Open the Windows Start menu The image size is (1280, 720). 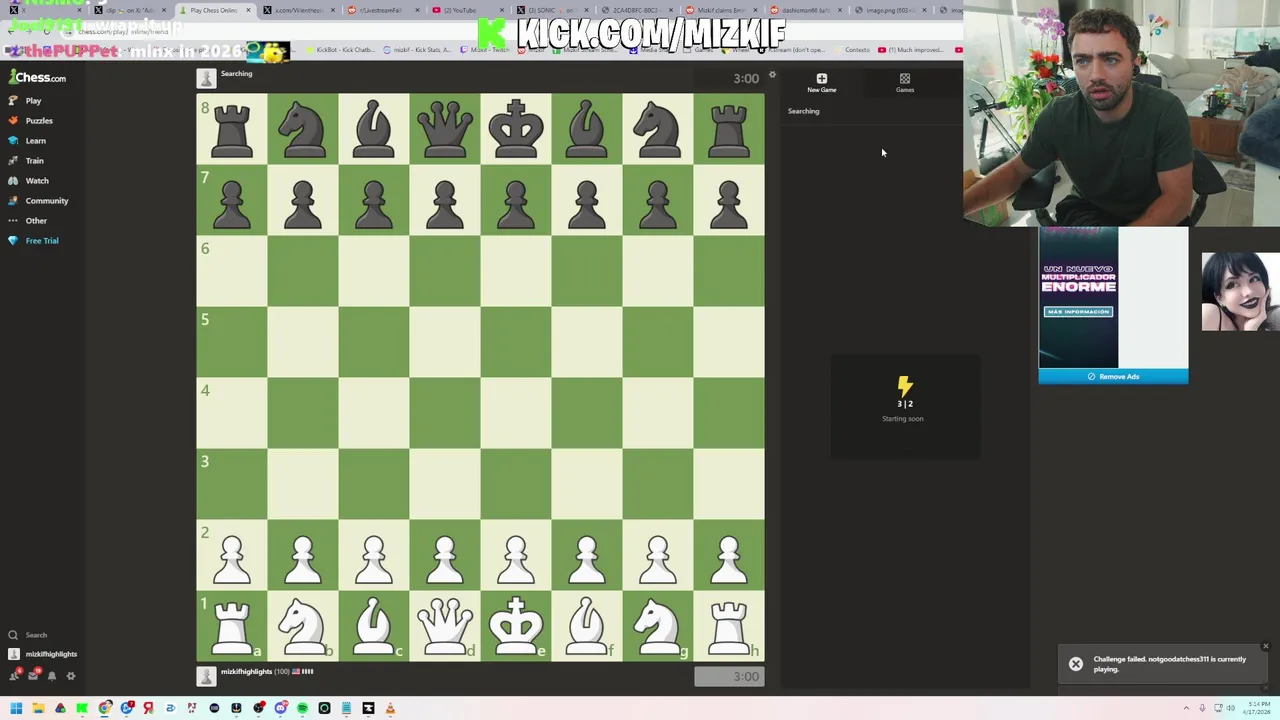pos(16,708)
